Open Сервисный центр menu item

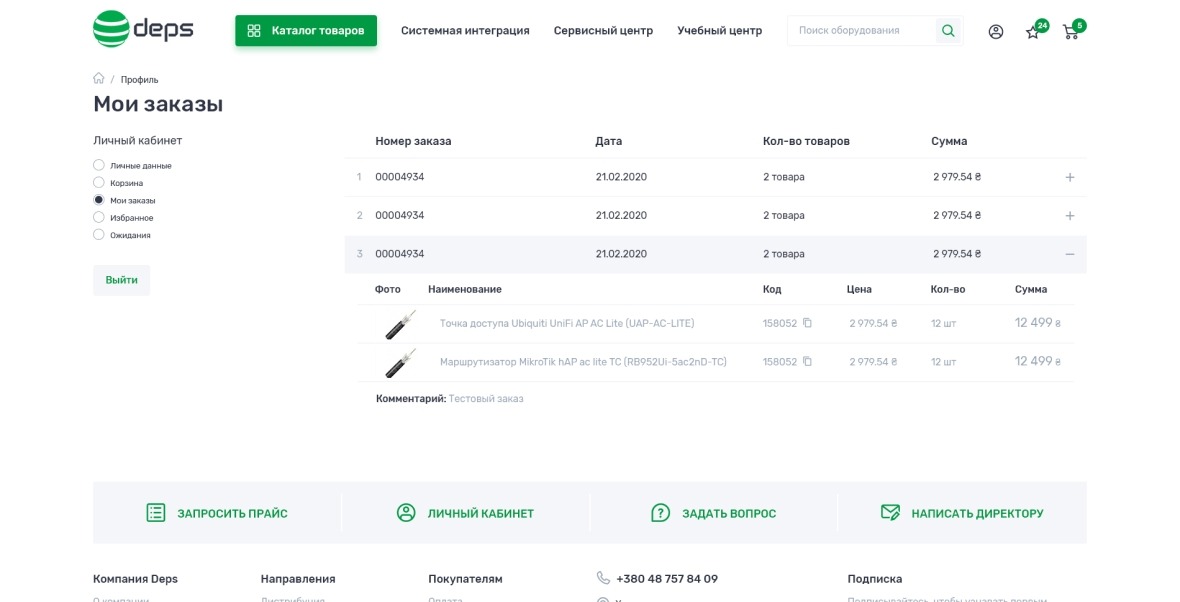(603, 31)
